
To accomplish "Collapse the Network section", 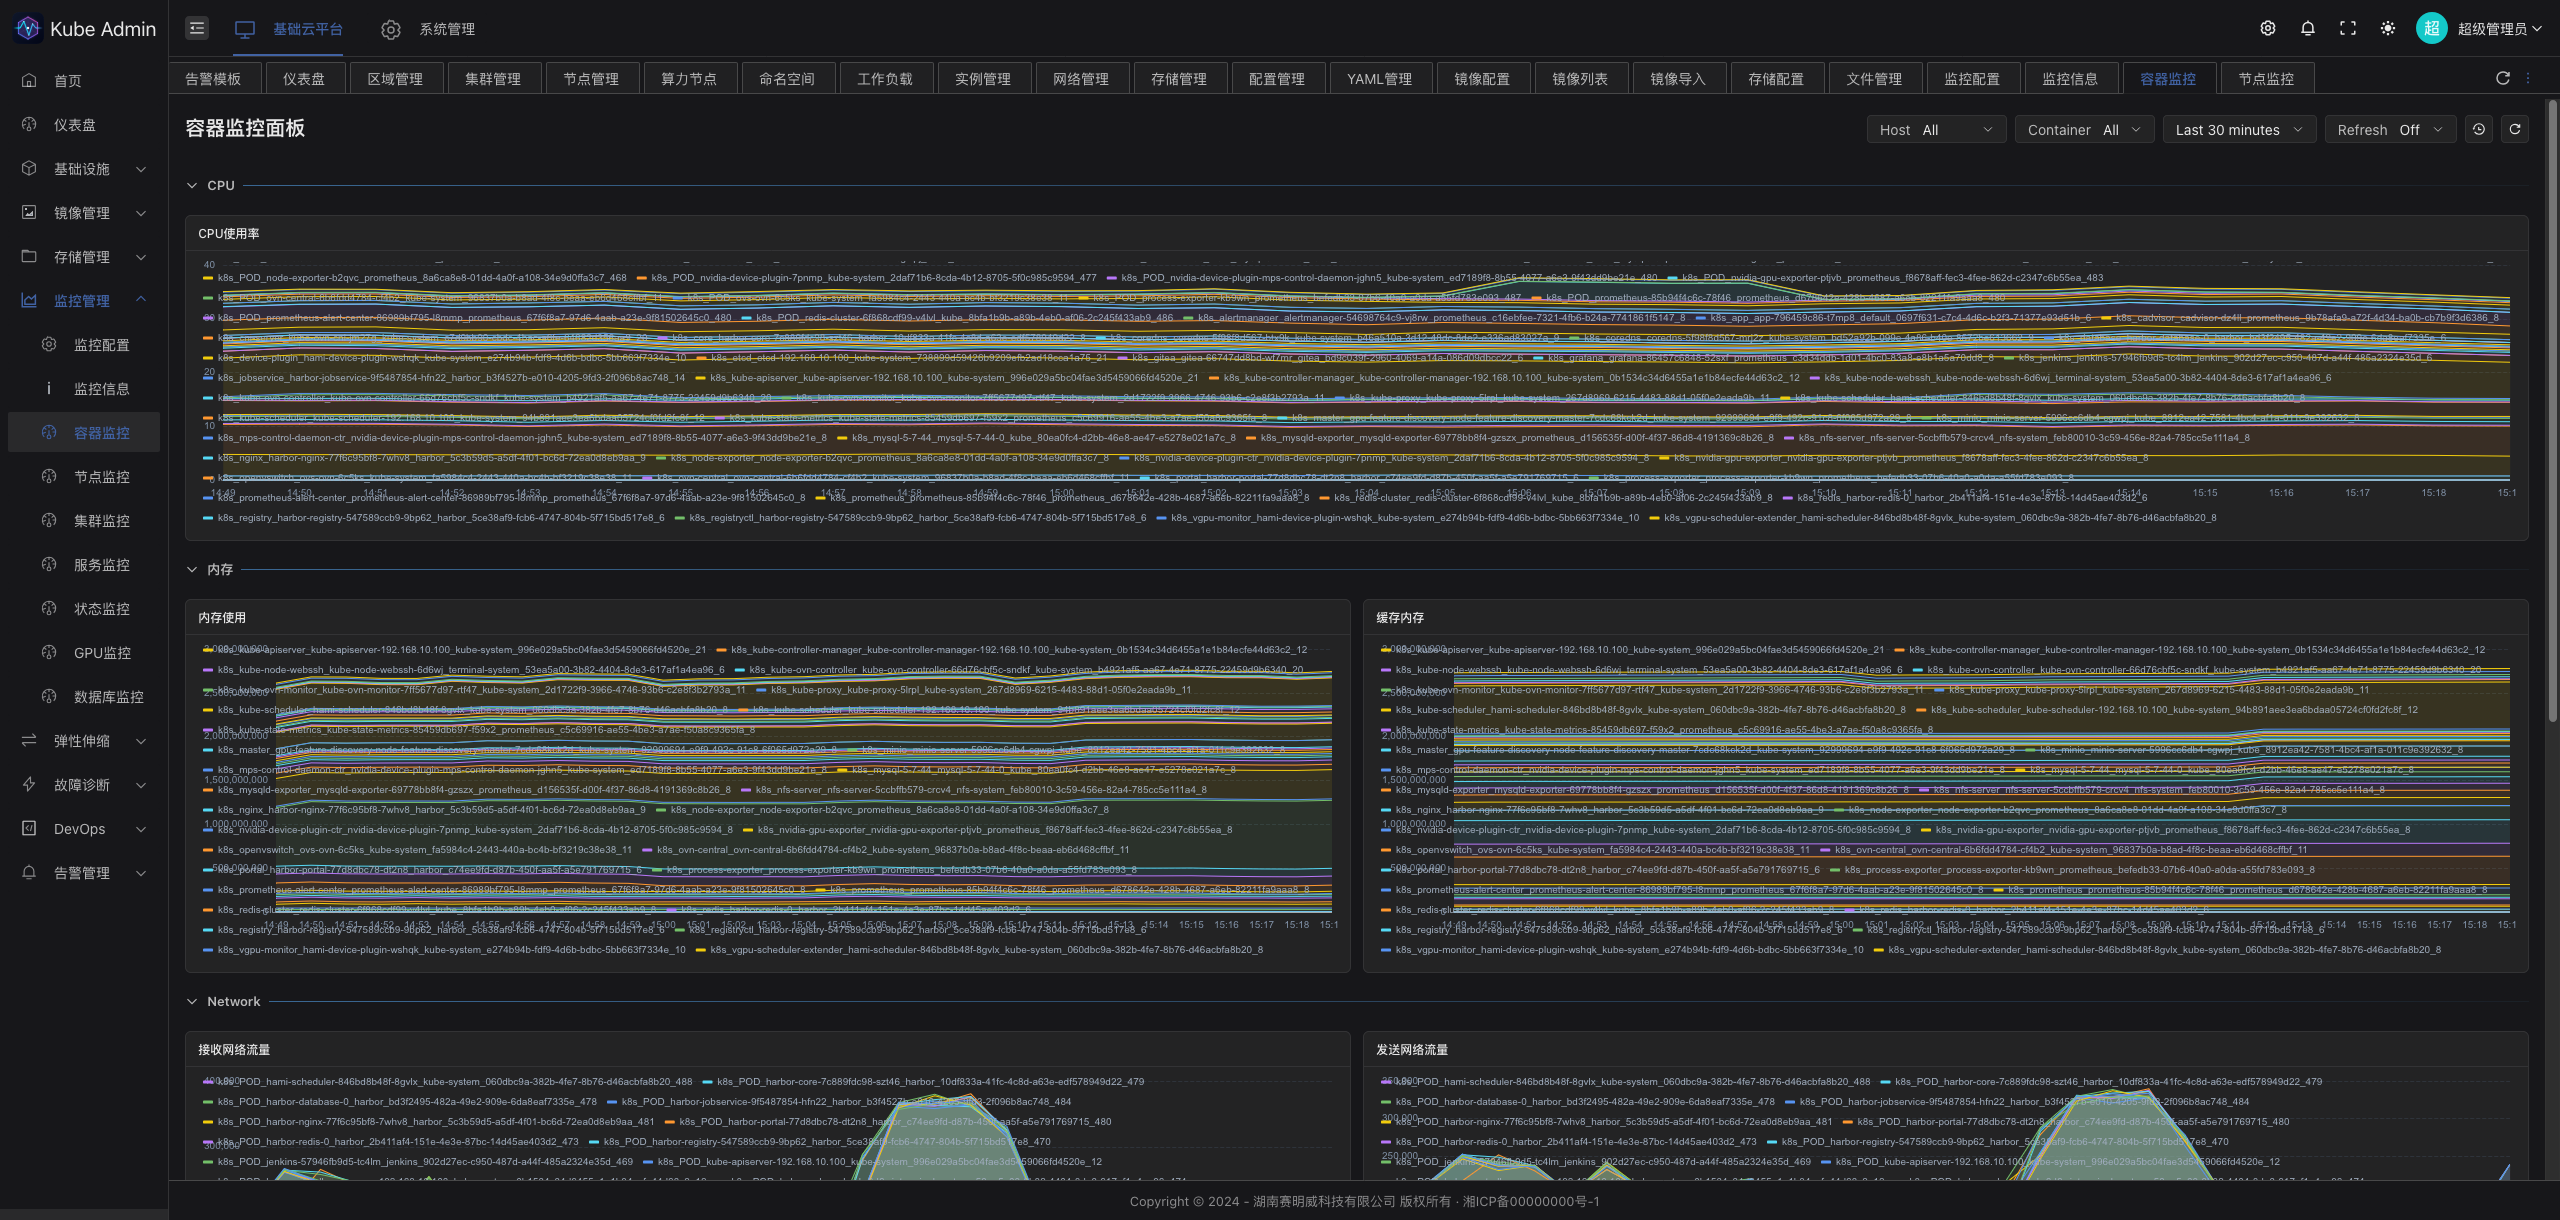I will (x=192, y=1002).
